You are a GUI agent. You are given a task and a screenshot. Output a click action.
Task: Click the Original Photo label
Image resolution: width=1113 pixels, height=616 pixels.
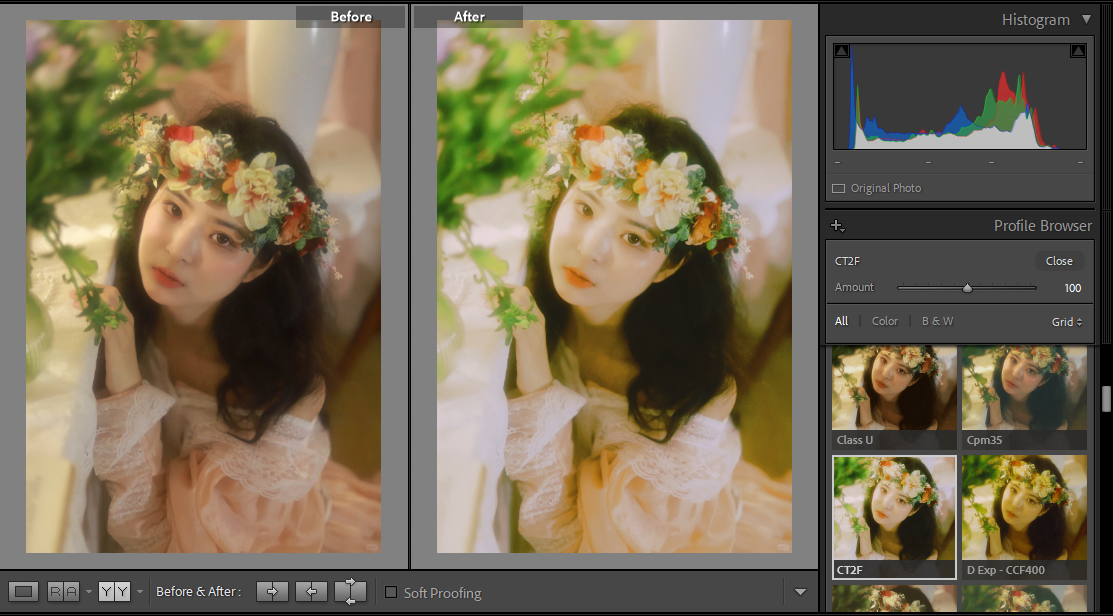click(886, 188)
